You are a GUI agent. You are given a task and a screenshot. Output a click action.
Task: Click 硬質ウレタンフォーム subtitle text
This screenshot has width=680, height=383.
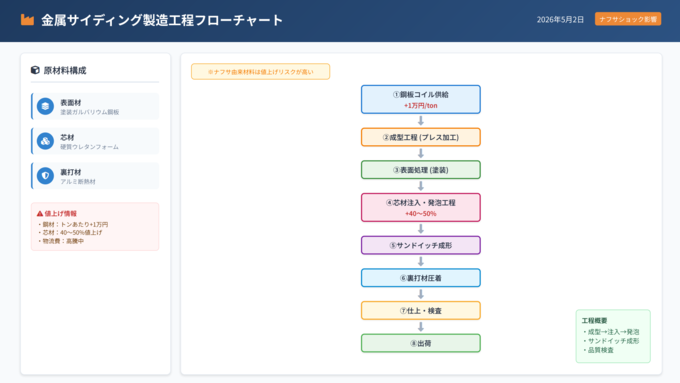89,147
